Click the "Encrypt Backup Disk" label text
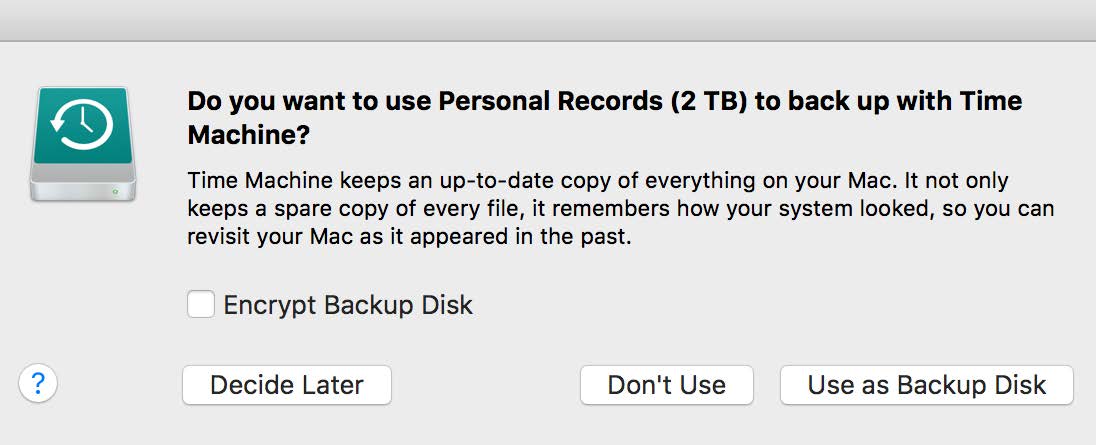The image size is (1096, 445). click(x=348, y=305)
